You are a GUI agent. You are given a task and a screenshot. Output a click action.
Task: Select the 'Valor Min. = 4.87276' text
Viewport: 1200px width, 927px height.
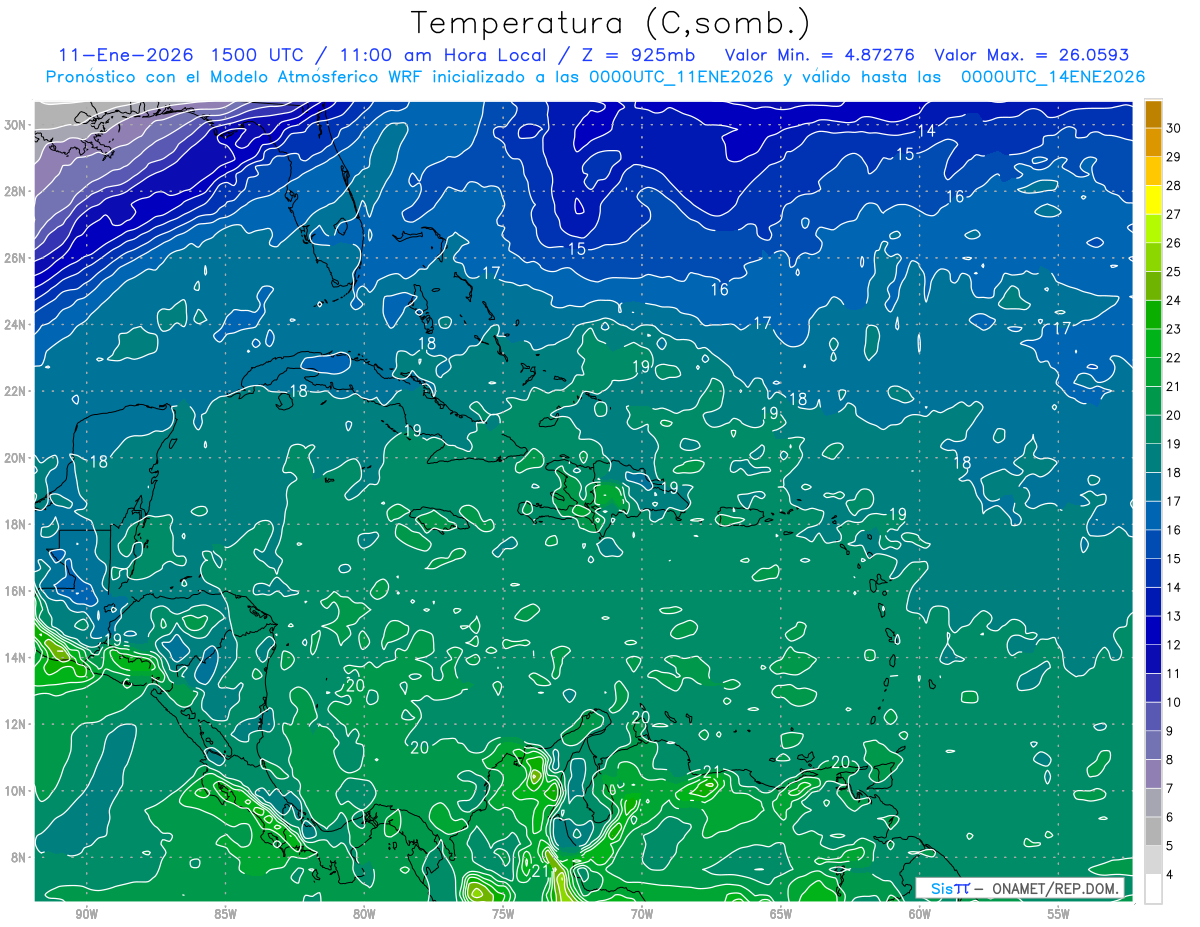tap(820, 55)
